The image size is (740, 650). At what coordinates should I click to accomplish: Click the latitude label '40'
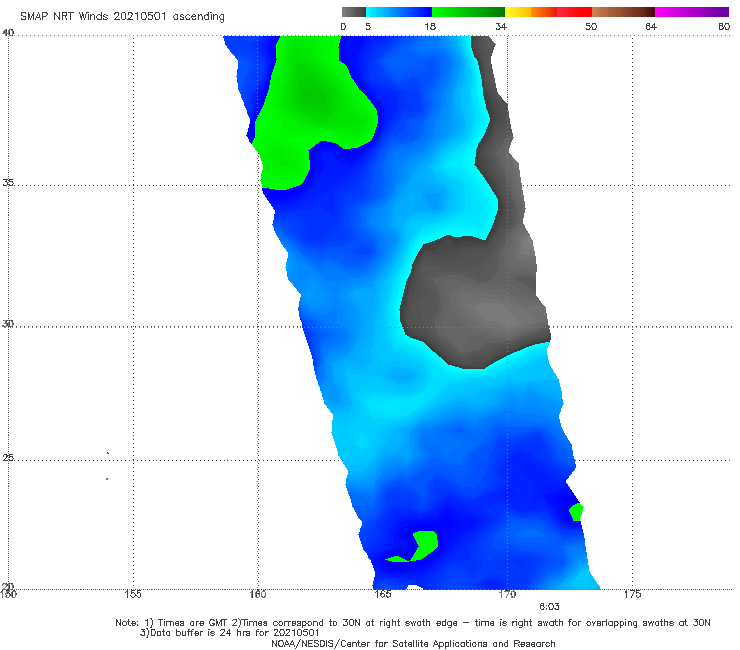pos(8,33)
